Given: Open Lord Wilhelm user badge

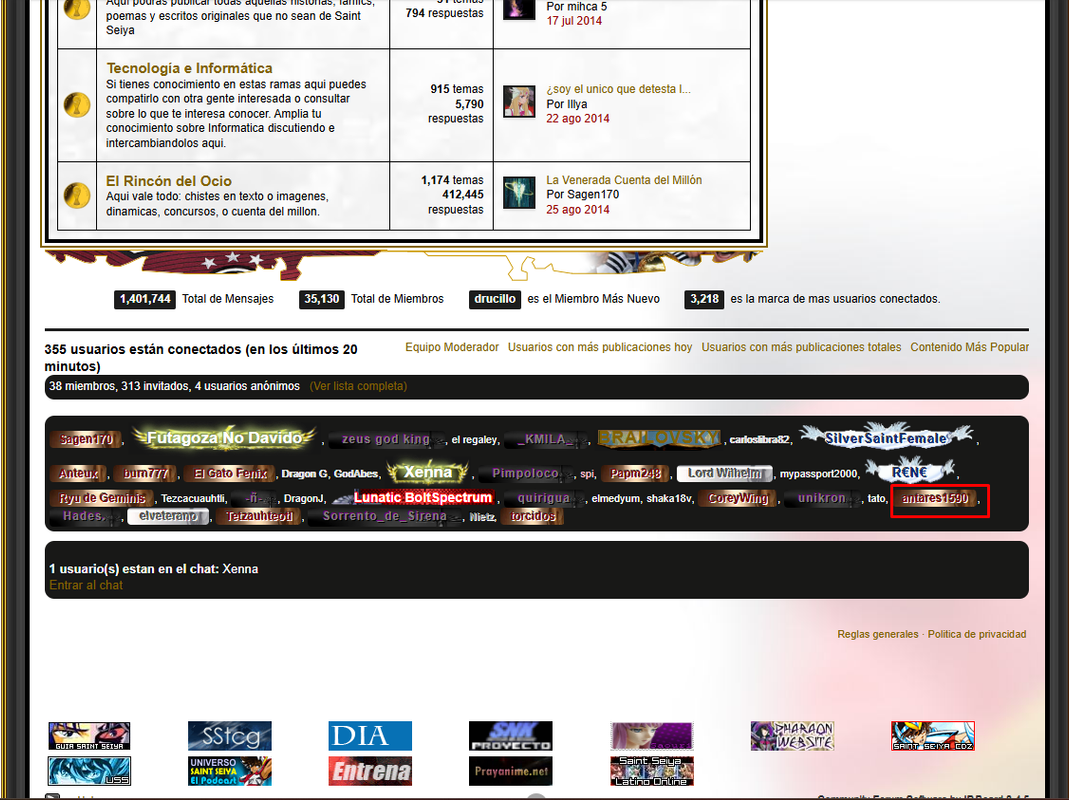Looking at the screenshot, I should tap(724, 473).
